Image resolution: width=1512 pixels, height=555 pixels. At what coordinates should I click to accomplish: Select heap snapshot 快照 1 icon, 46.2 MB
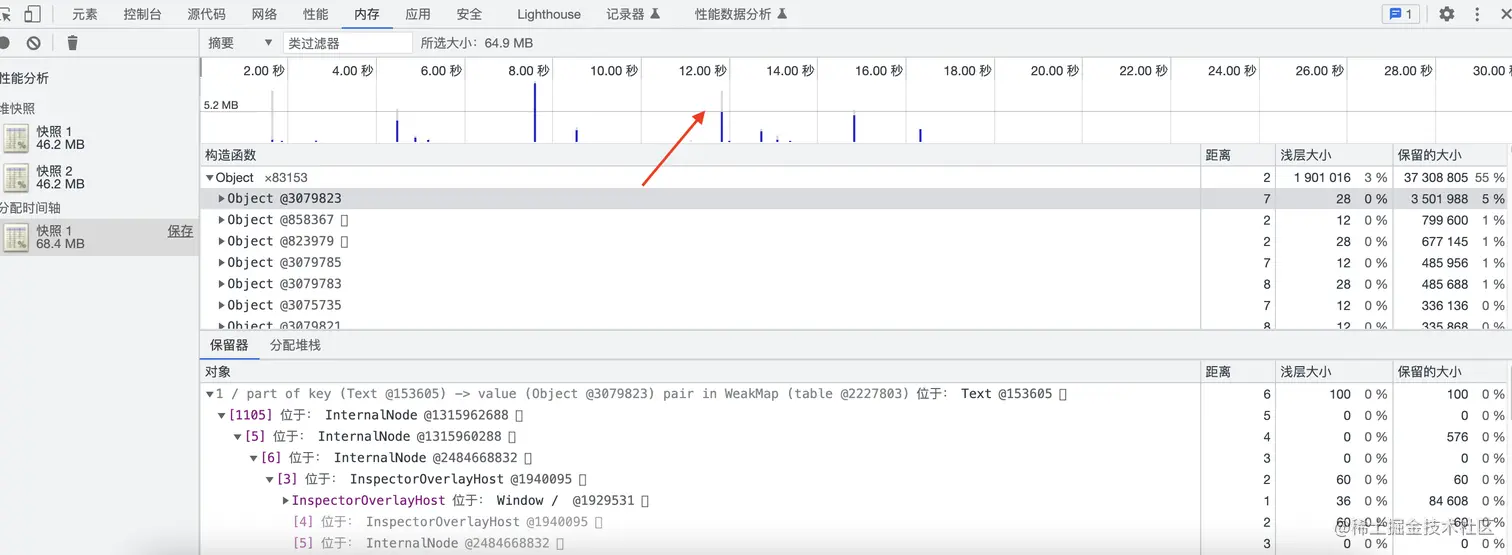16,138
